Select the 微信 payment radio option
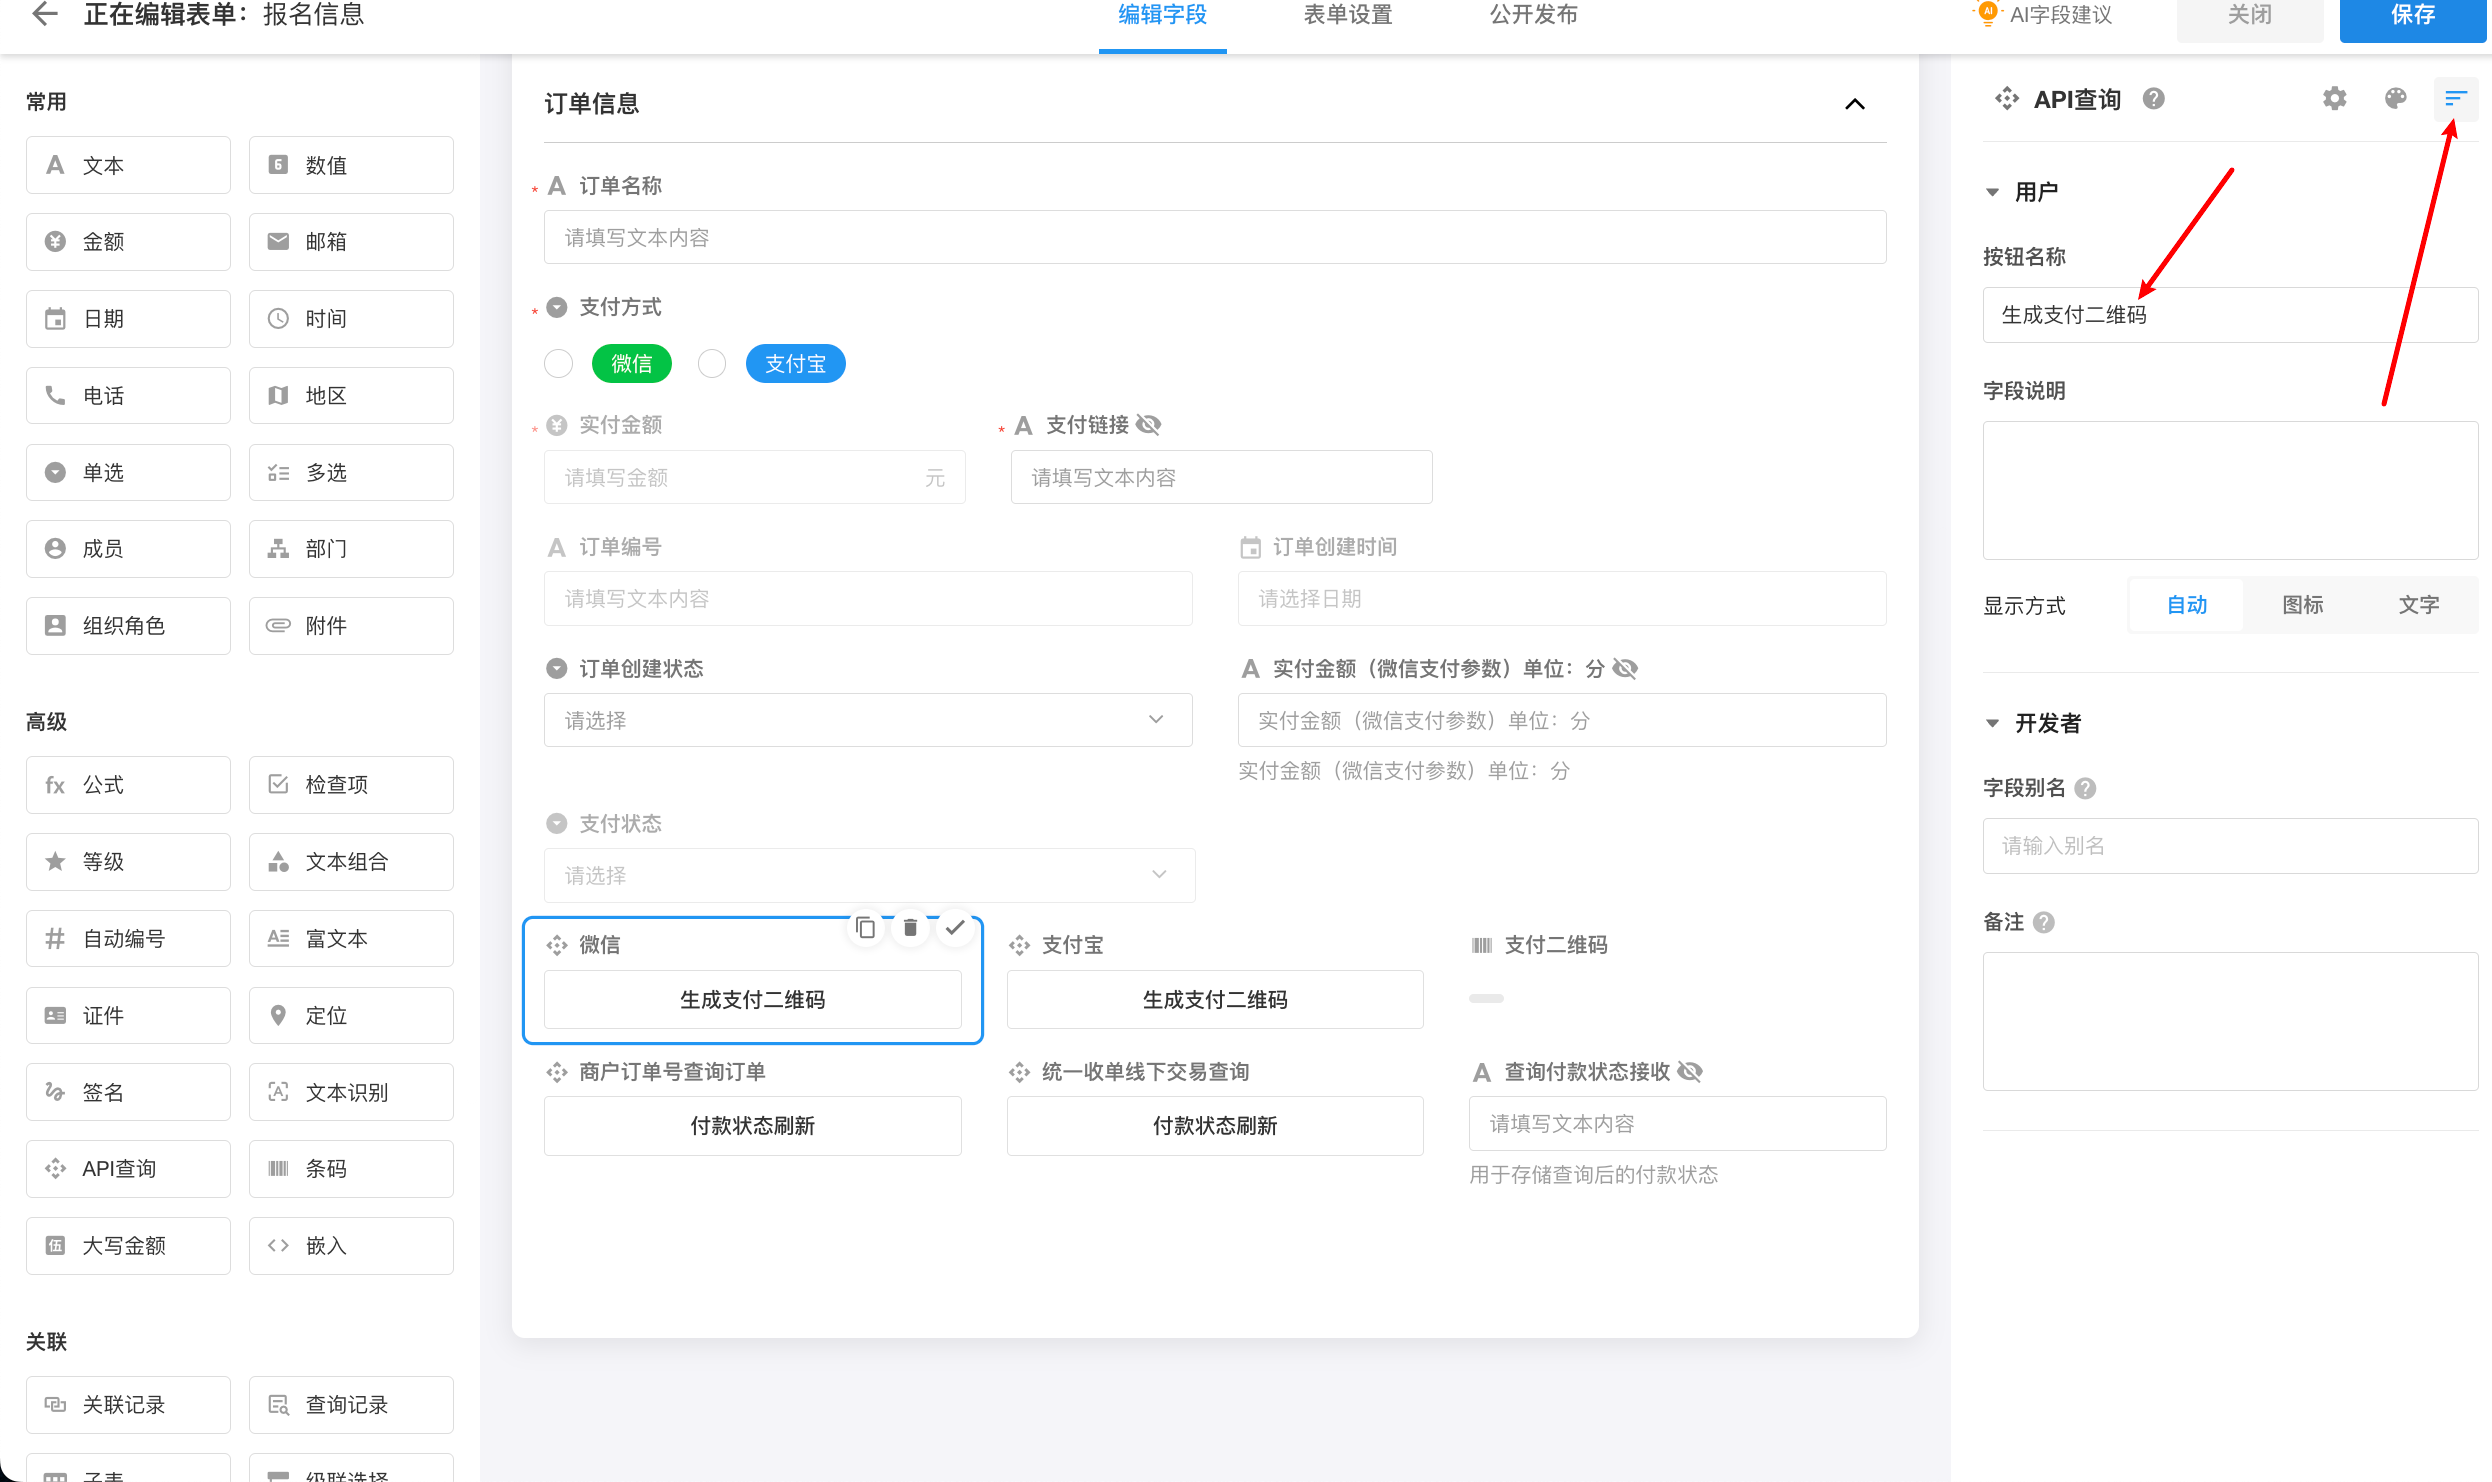 pyautogui.click(x=559, y=364)
